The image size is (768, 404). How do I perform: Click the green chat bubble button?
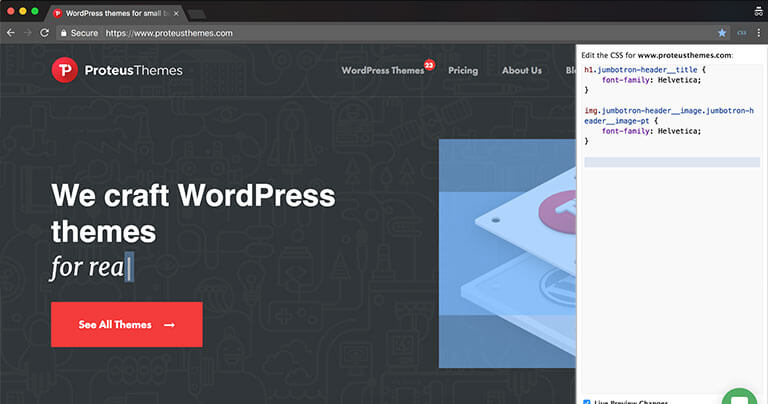tap(740, 397)
